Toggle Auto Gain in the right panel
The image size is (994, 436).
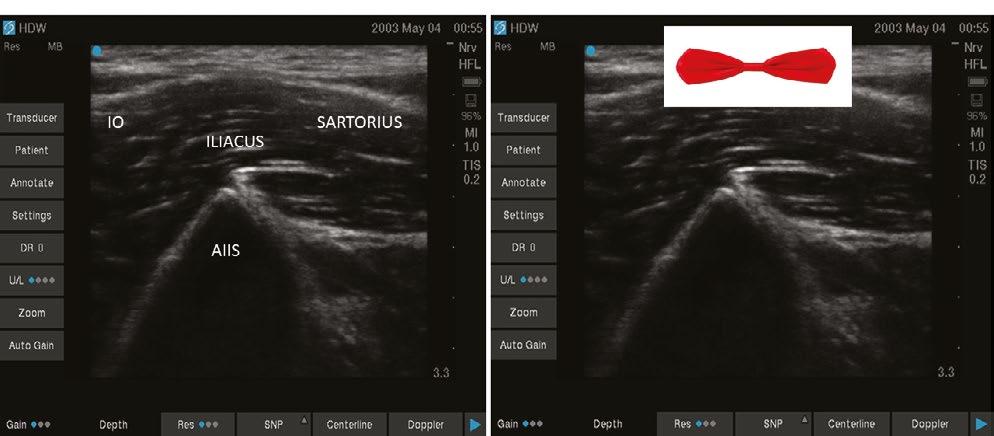click(x=524, y=345)
